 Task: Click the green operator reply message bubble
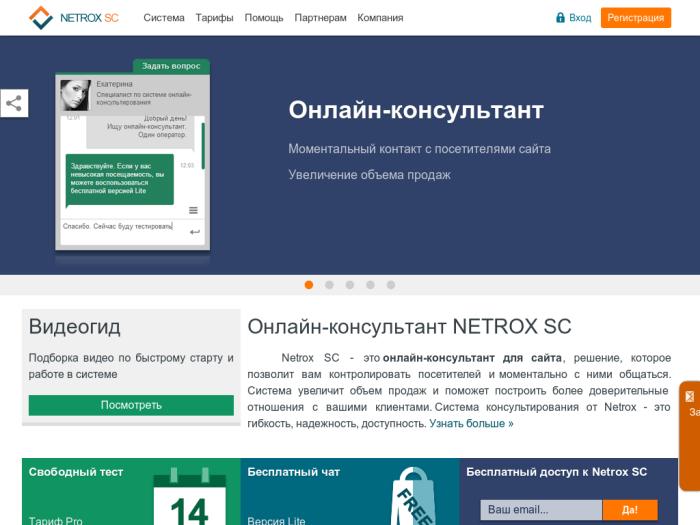(120, 179)
